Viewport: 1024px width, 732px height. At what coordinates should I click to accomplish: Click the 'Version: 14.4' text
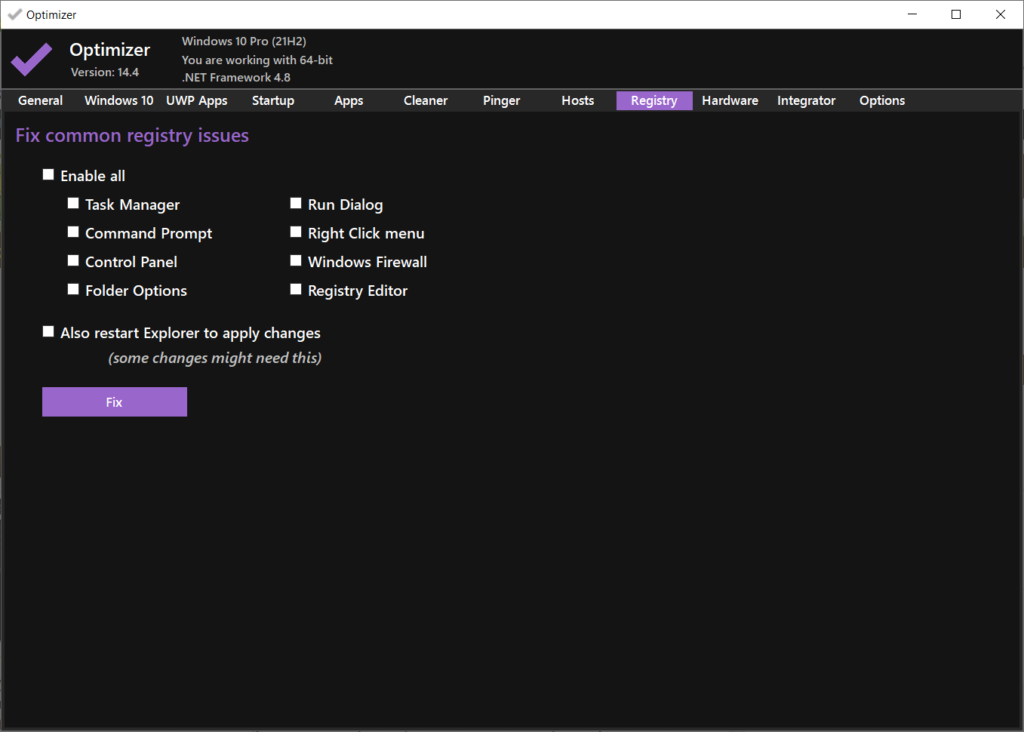coord(104,72)
